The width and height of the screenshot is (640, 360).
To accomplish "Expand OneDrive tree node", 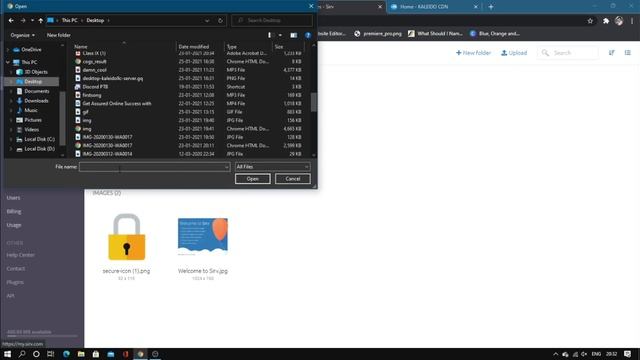I will (8, 49).
